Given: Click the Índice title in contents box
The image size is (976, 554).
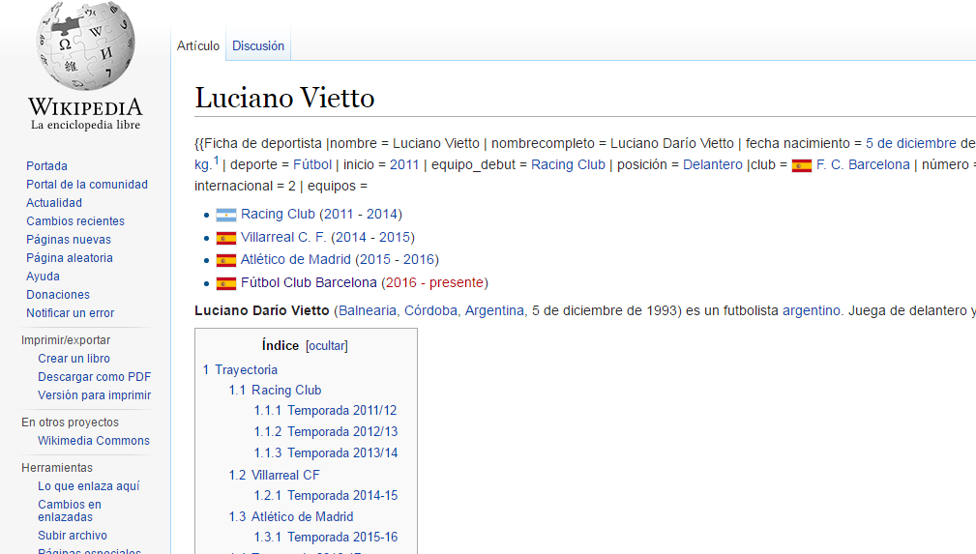Looking at the screenshot, I should [280, 345].
